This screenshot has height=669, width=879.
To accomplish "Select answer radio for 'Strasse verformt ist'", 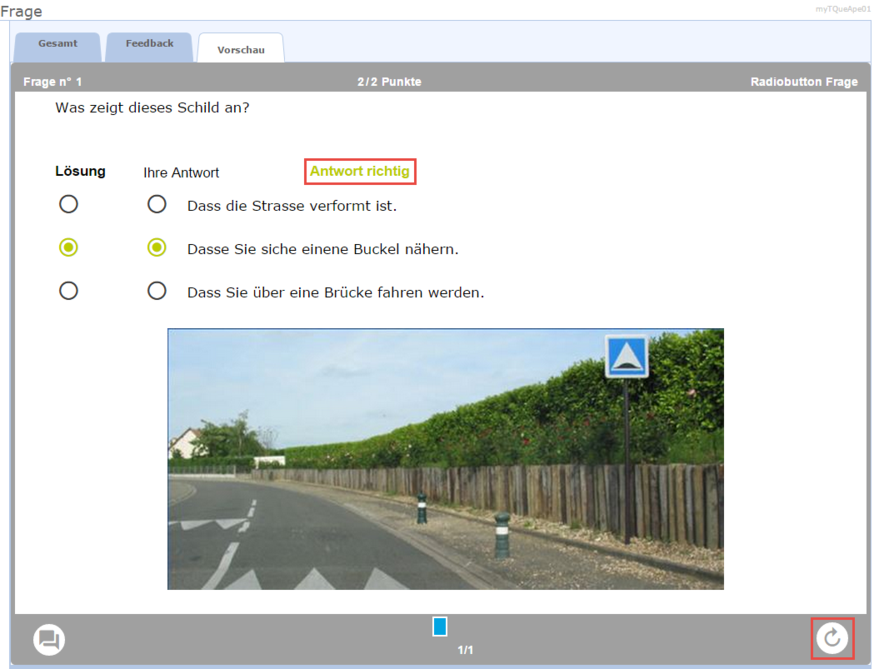I will tap(157, 205).
